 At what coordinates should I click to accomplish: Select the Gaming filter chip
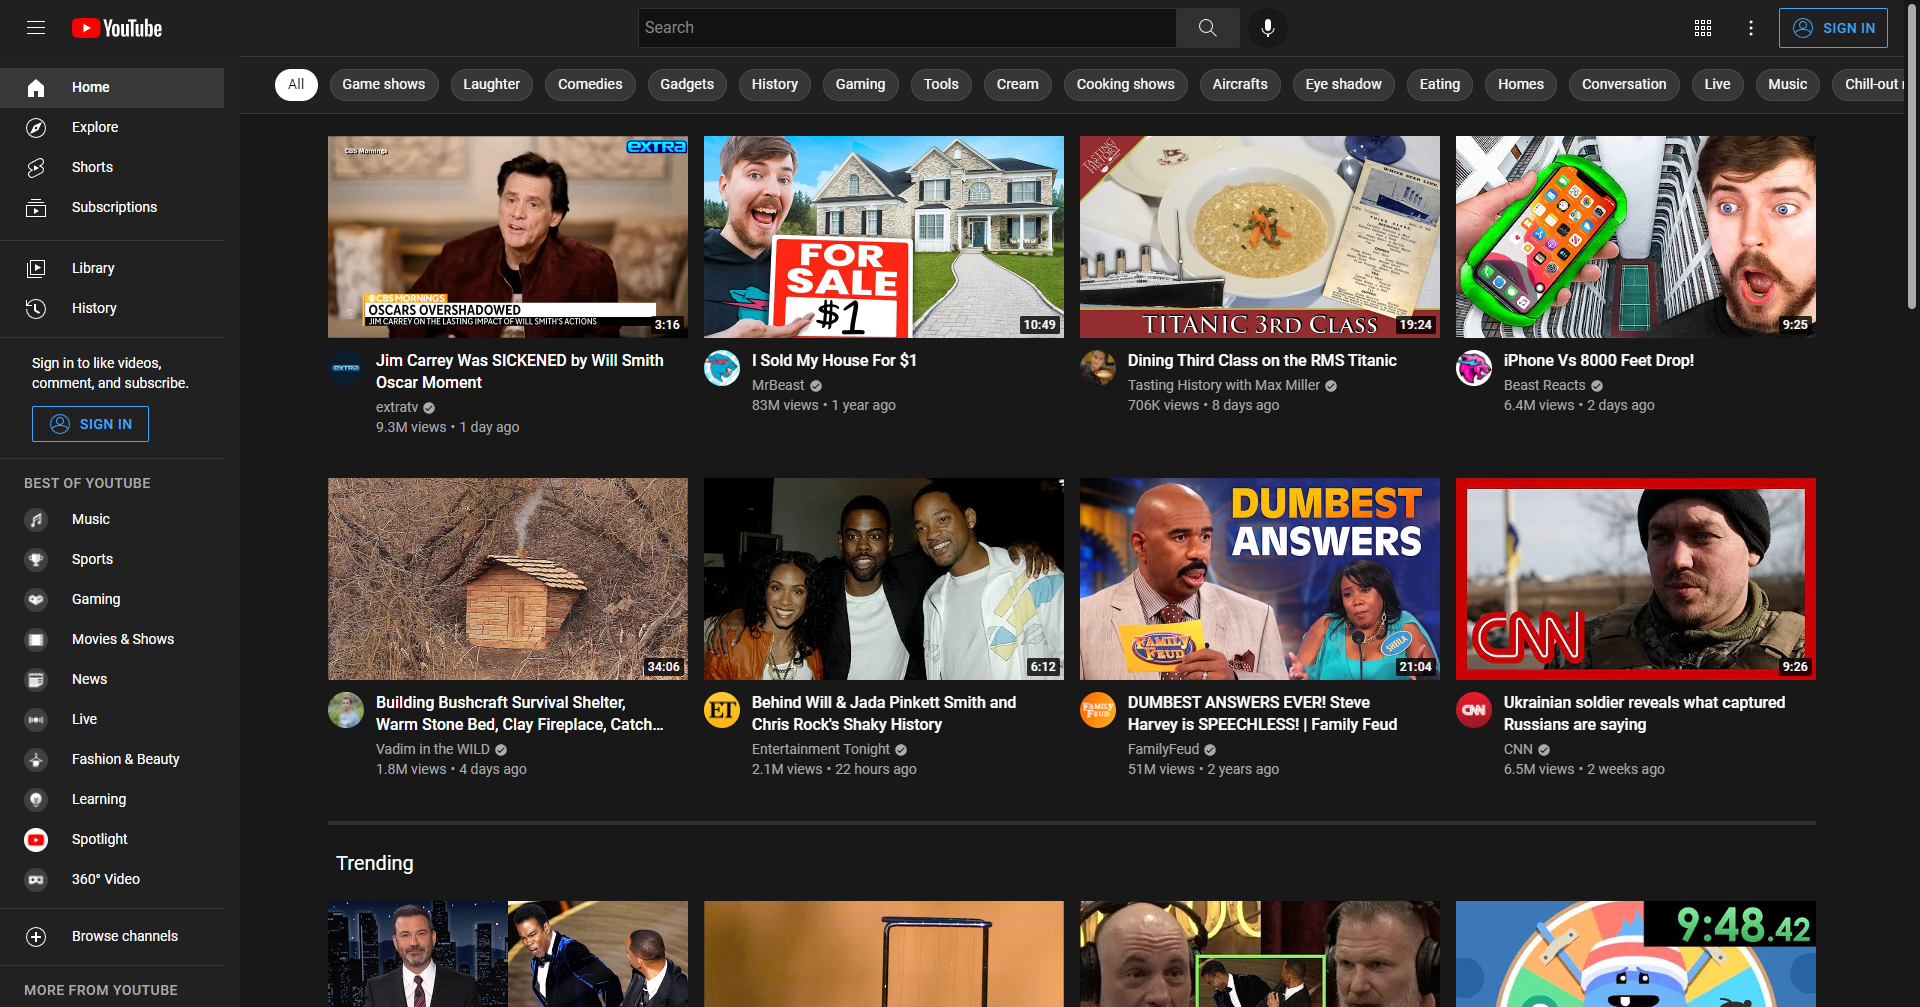coord(861,85)
